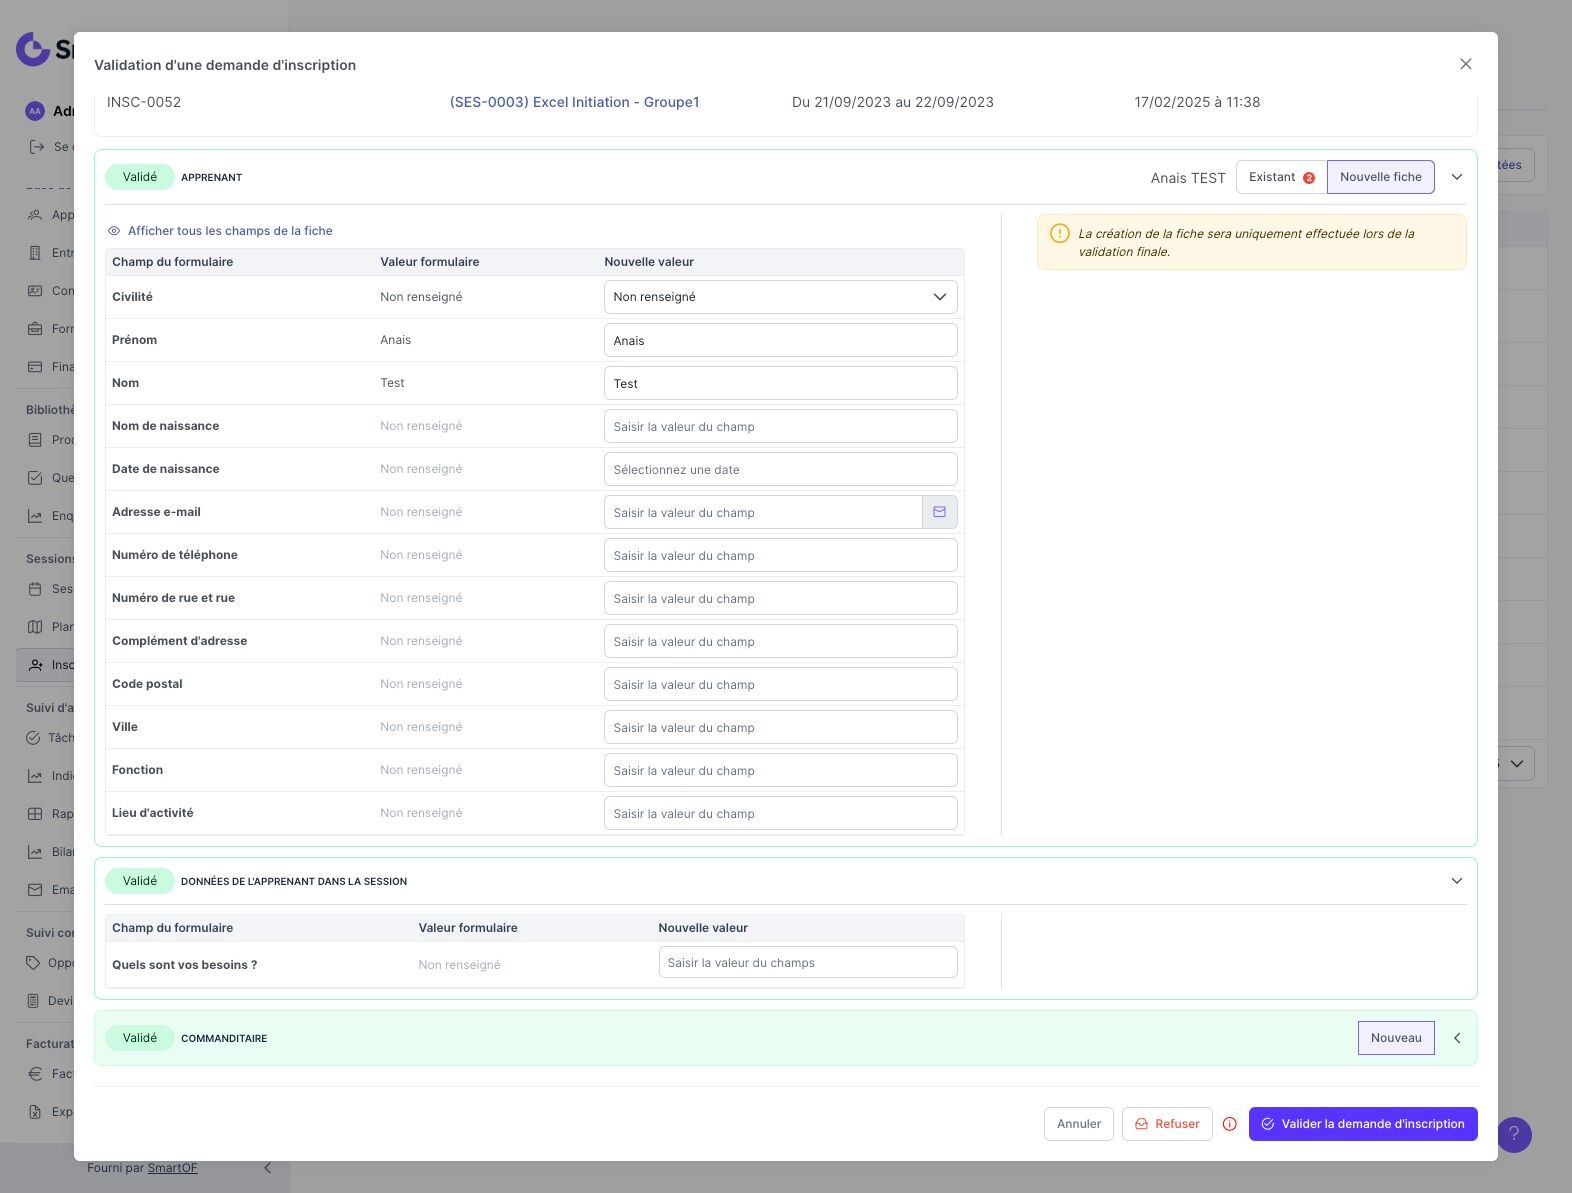Click the date range 'Du 21/09/2023 au 22/09/2023'
The height and width of the screenshot is (1193, 1572).
coord(893,102)
